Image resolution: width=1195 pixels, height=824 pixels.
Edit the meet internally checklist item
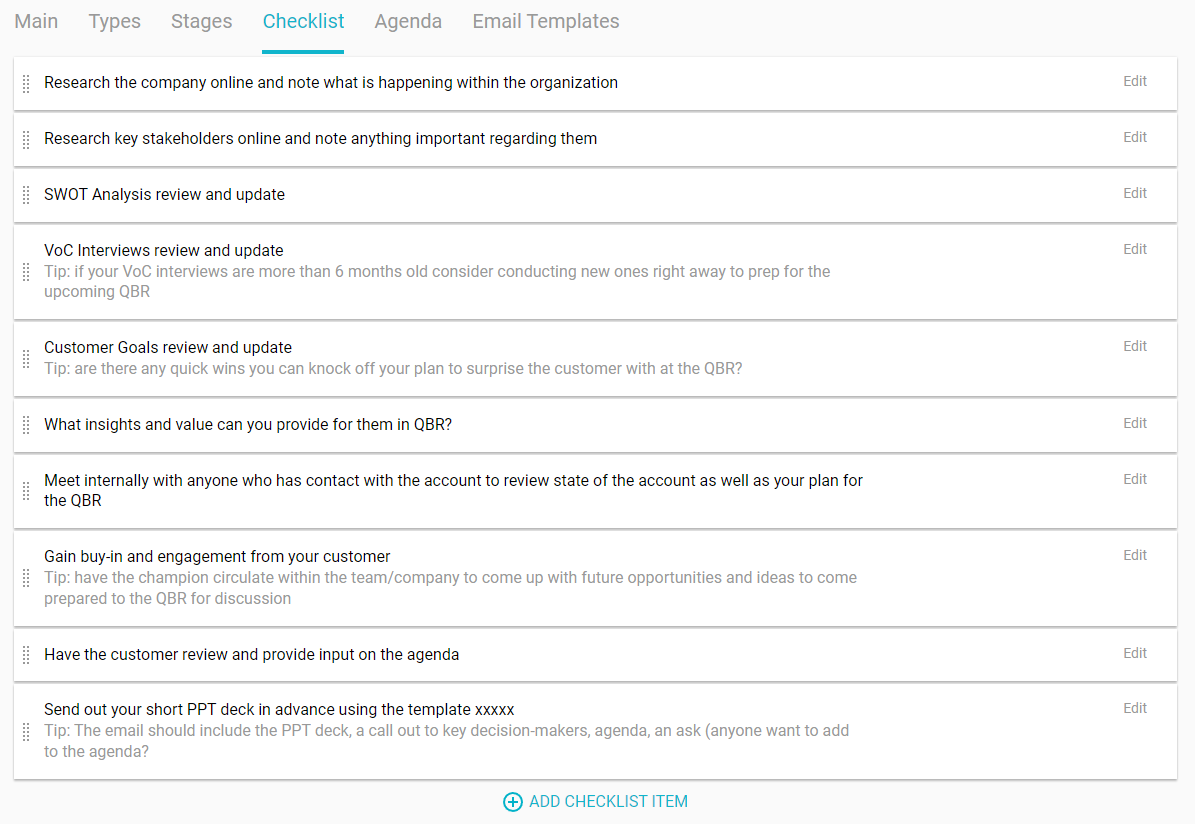click(x=1134, y=480)
